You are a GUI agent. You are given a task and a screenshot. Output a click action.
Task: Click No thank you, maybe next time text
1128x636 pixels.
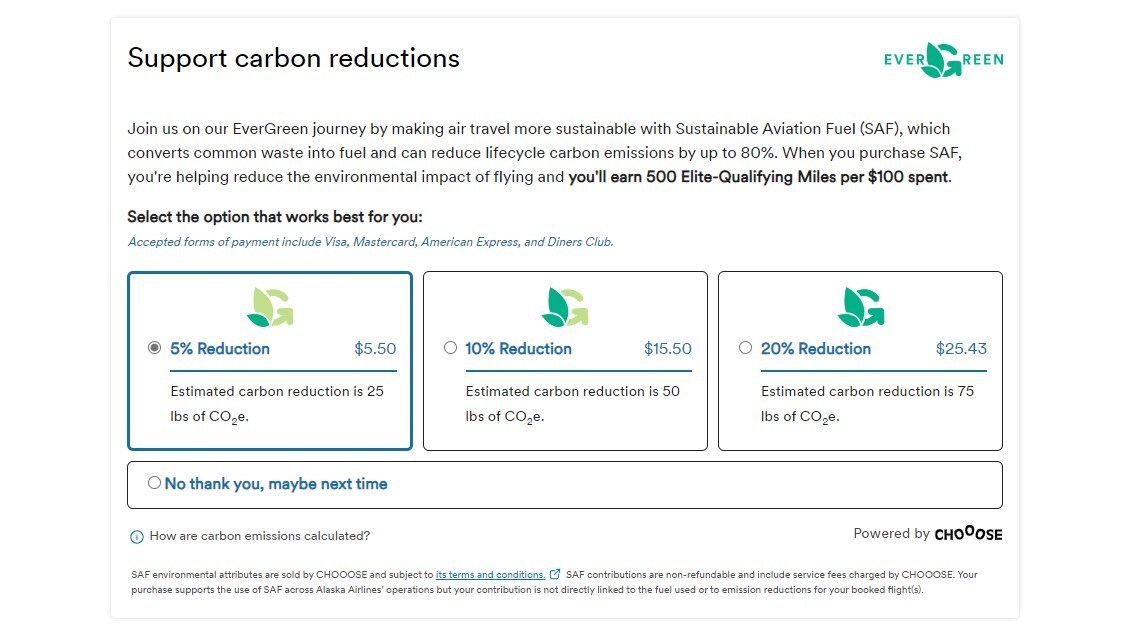tap(276, 484)
